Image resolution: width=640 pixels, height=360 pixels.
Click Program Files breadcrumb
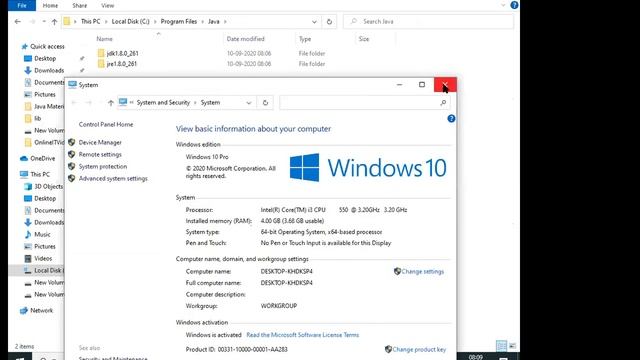point(179,21)
